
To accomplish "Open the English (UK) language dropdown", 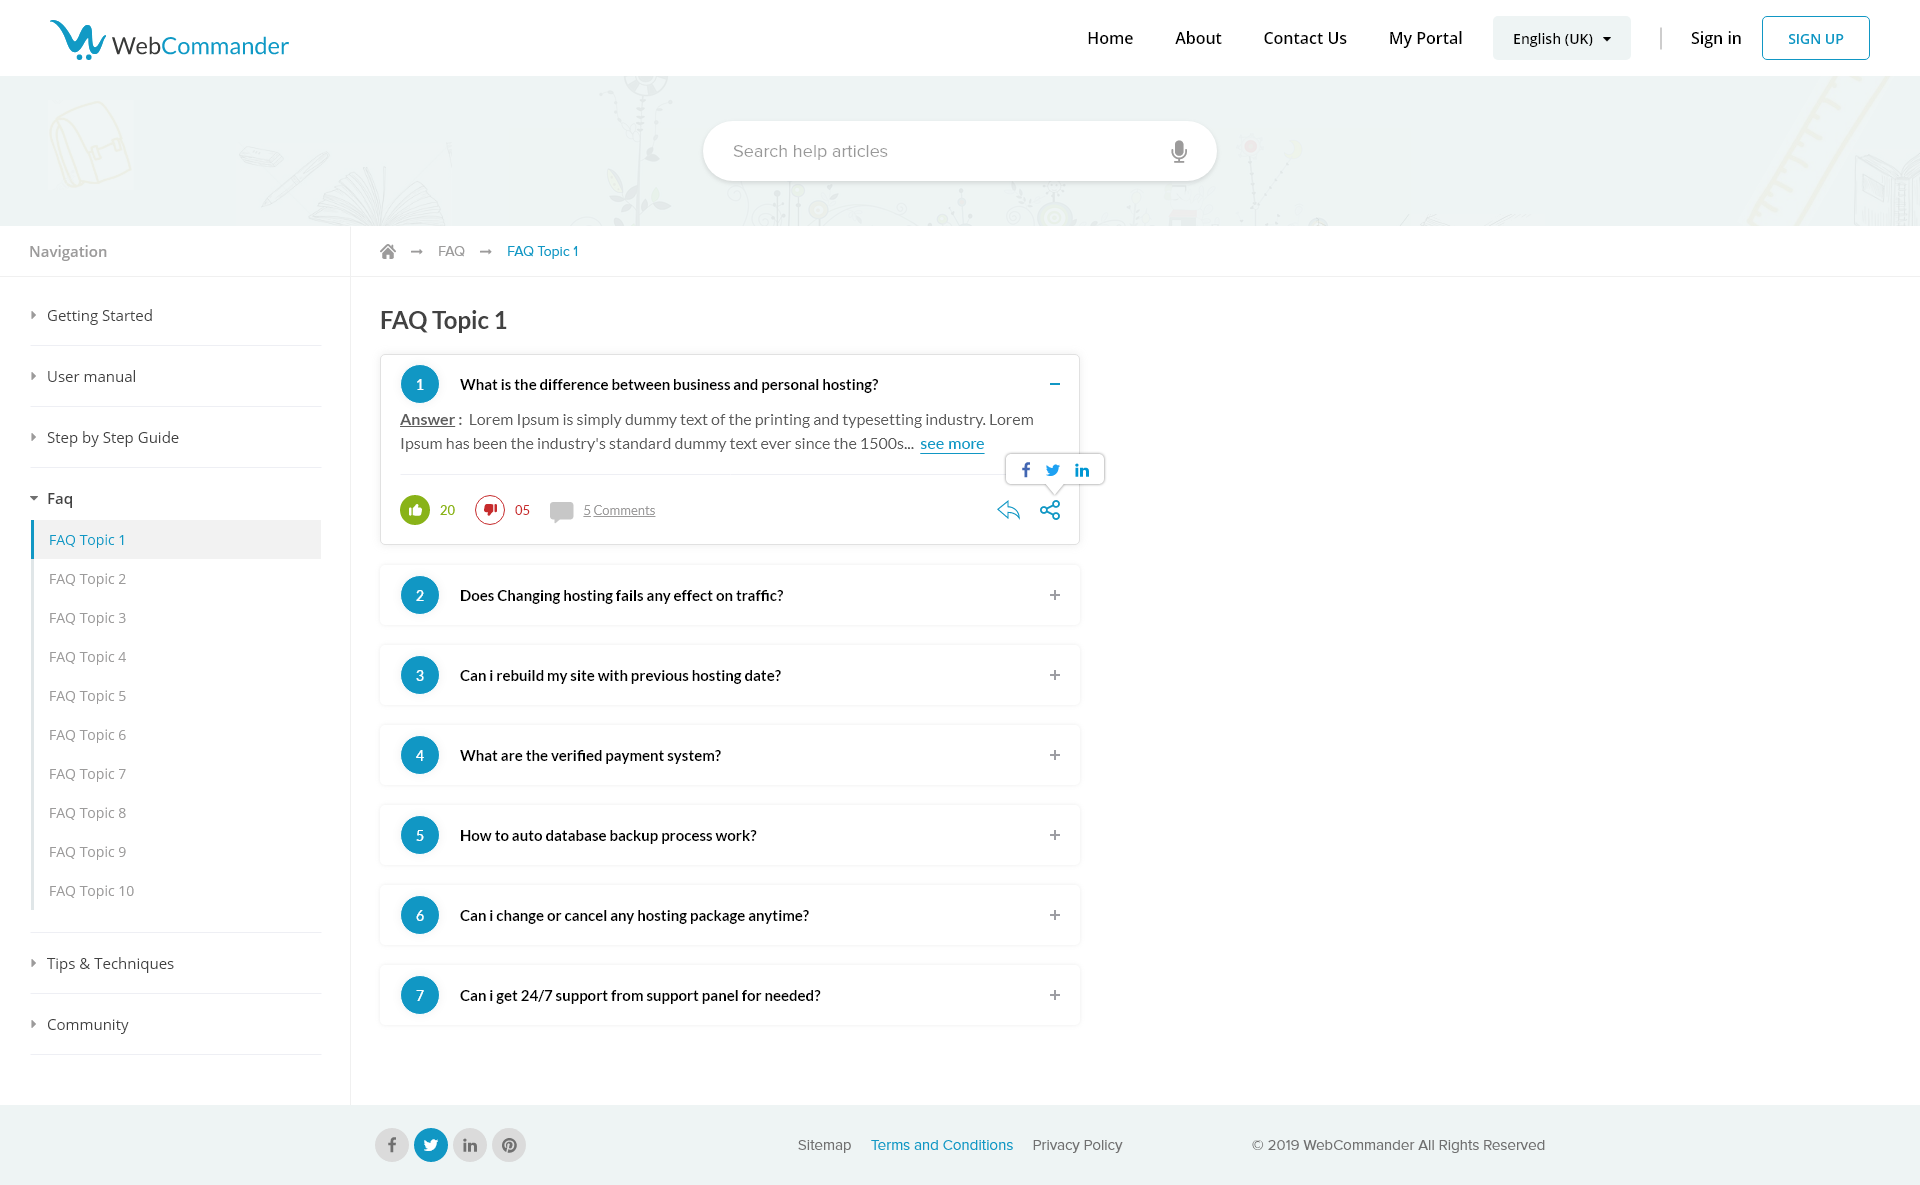I will click(1561, 38).
